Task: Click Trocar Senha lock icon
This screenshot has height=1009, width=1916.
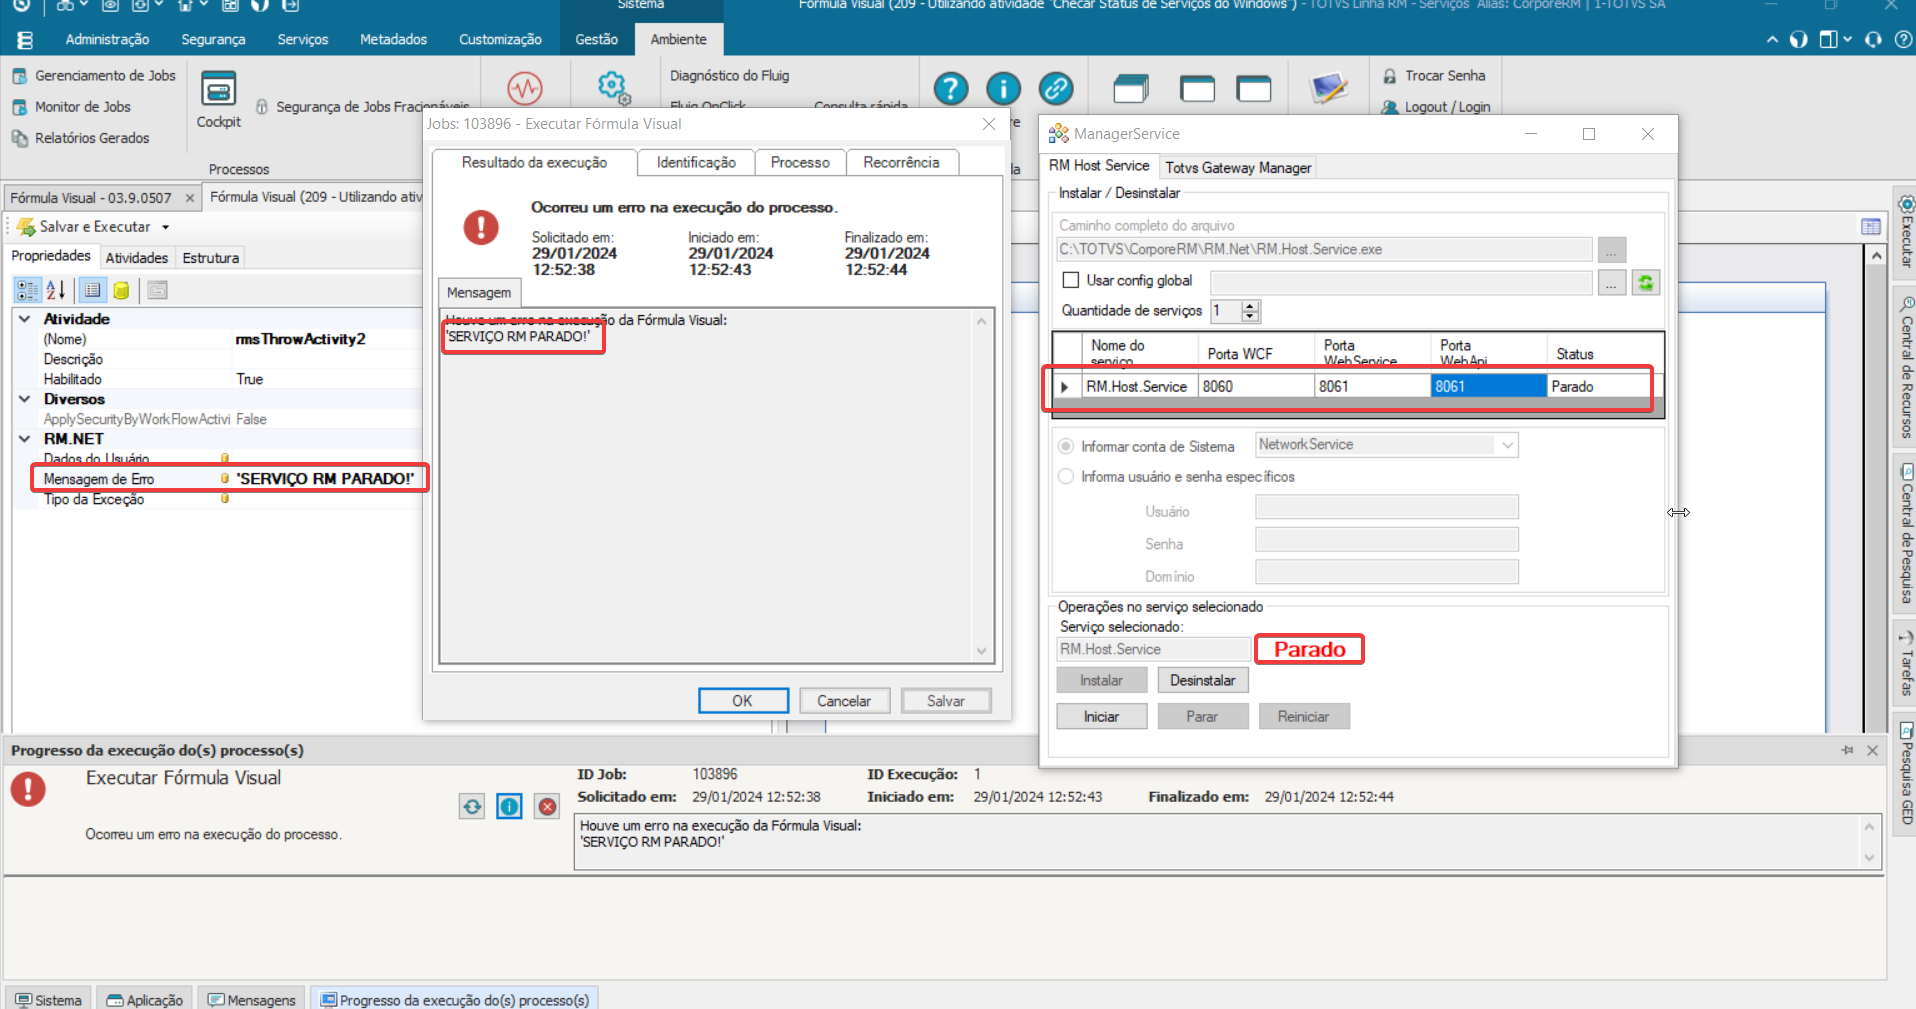Action: 1389,76
